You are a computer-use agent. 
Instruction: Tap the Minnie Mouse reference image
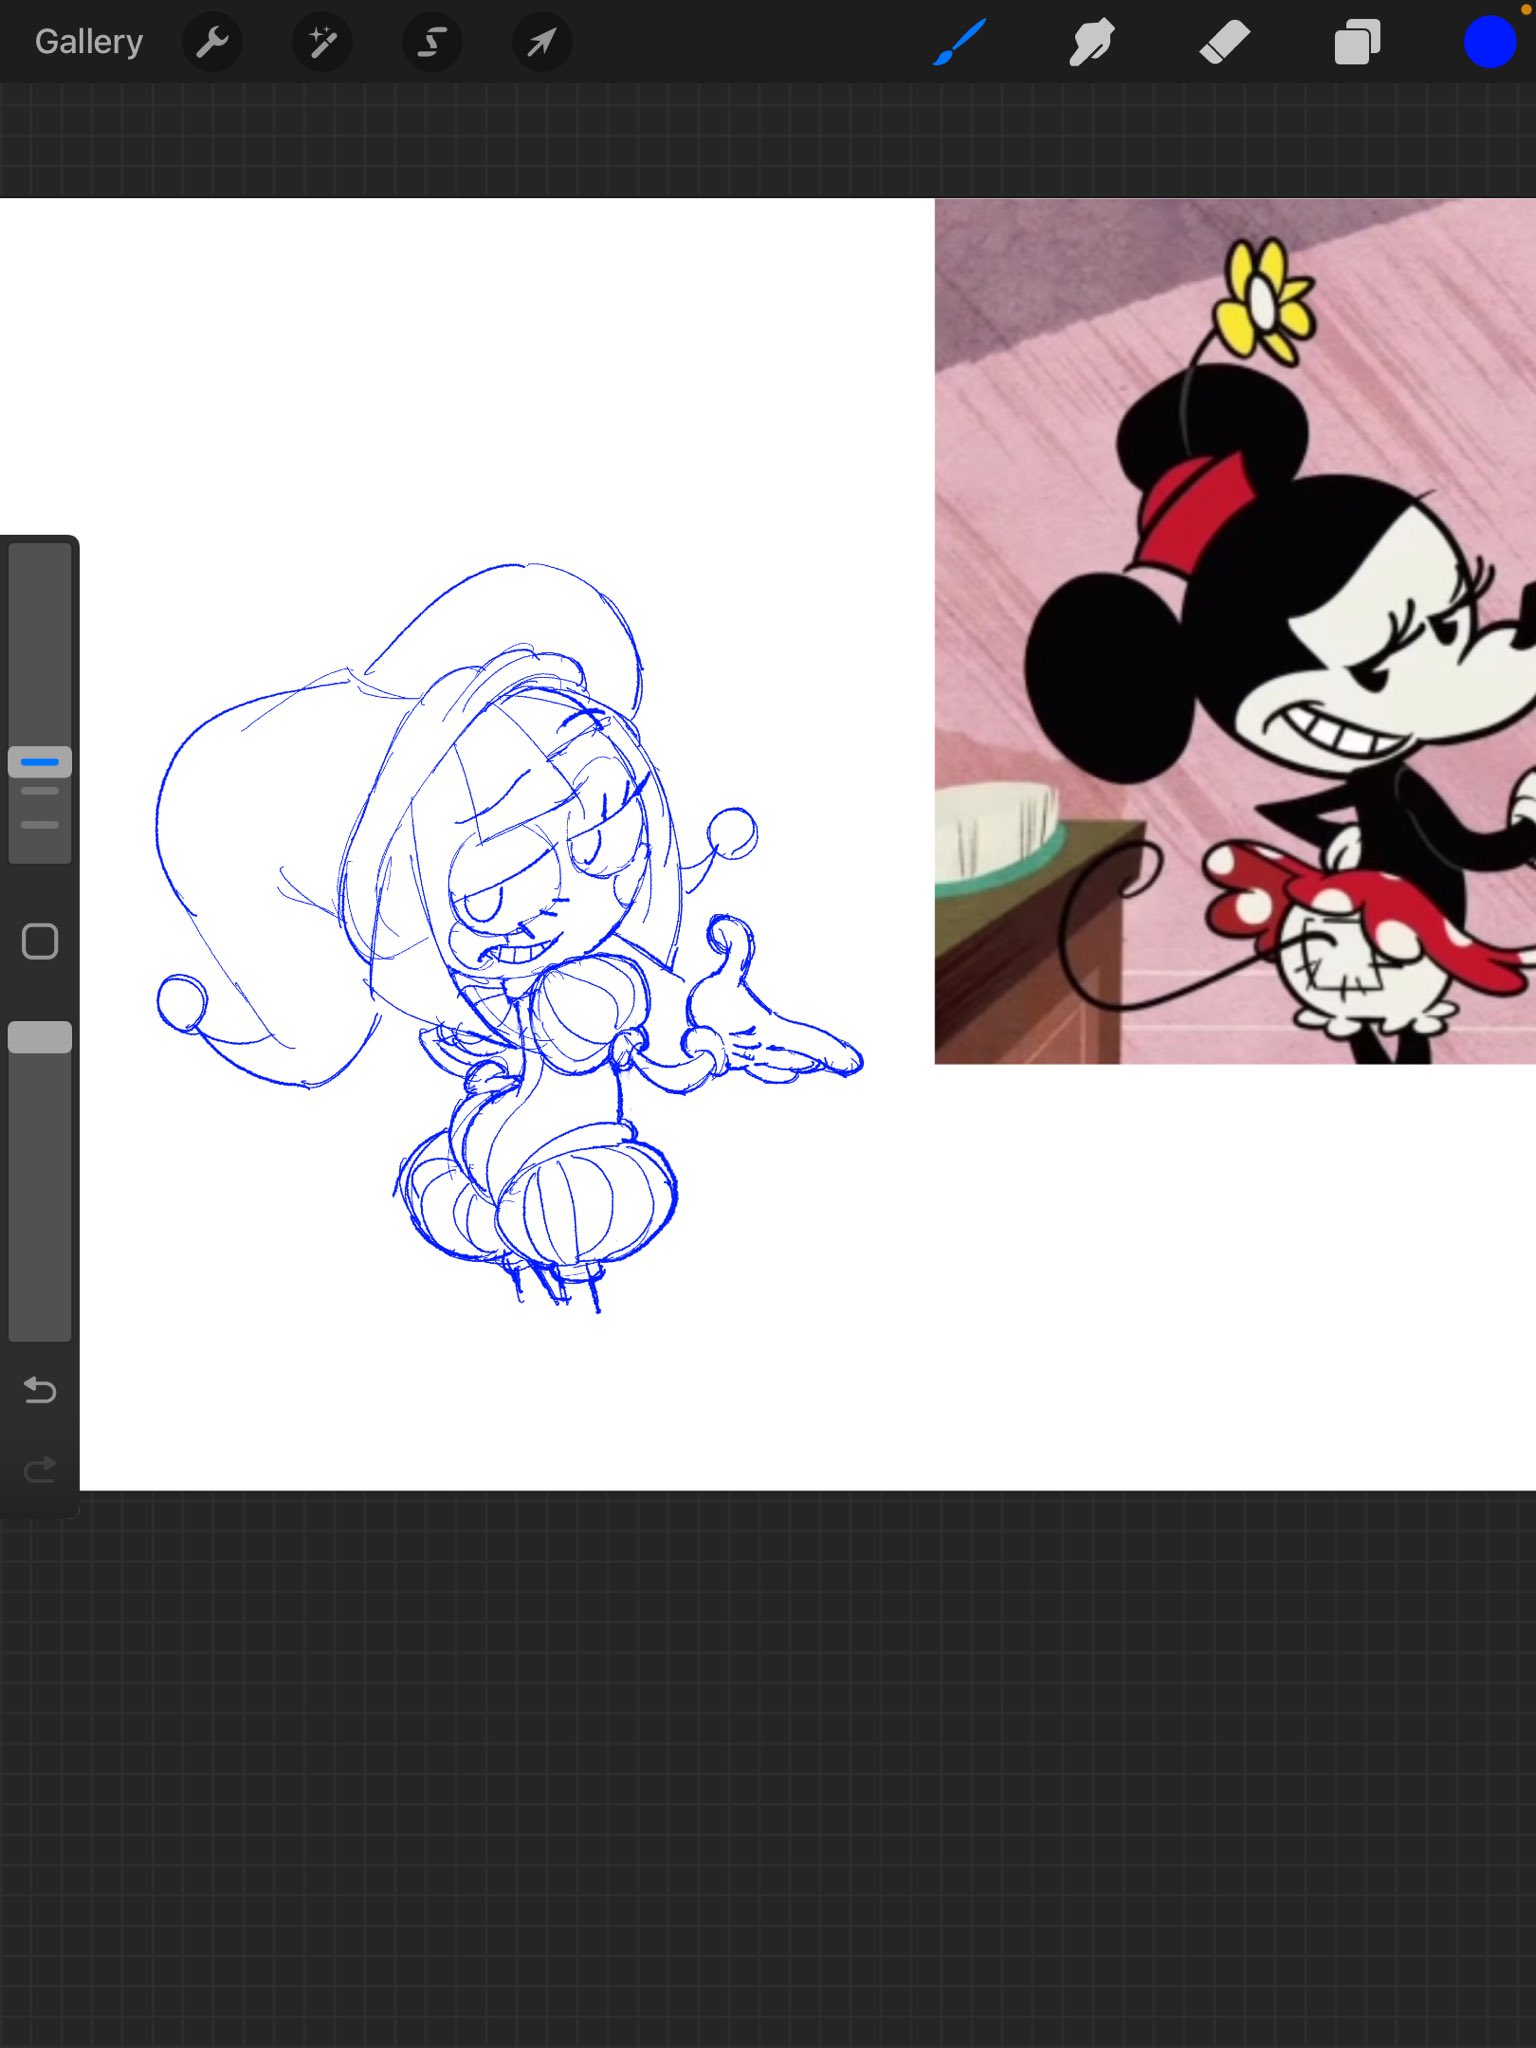[x=1235, y=630]
